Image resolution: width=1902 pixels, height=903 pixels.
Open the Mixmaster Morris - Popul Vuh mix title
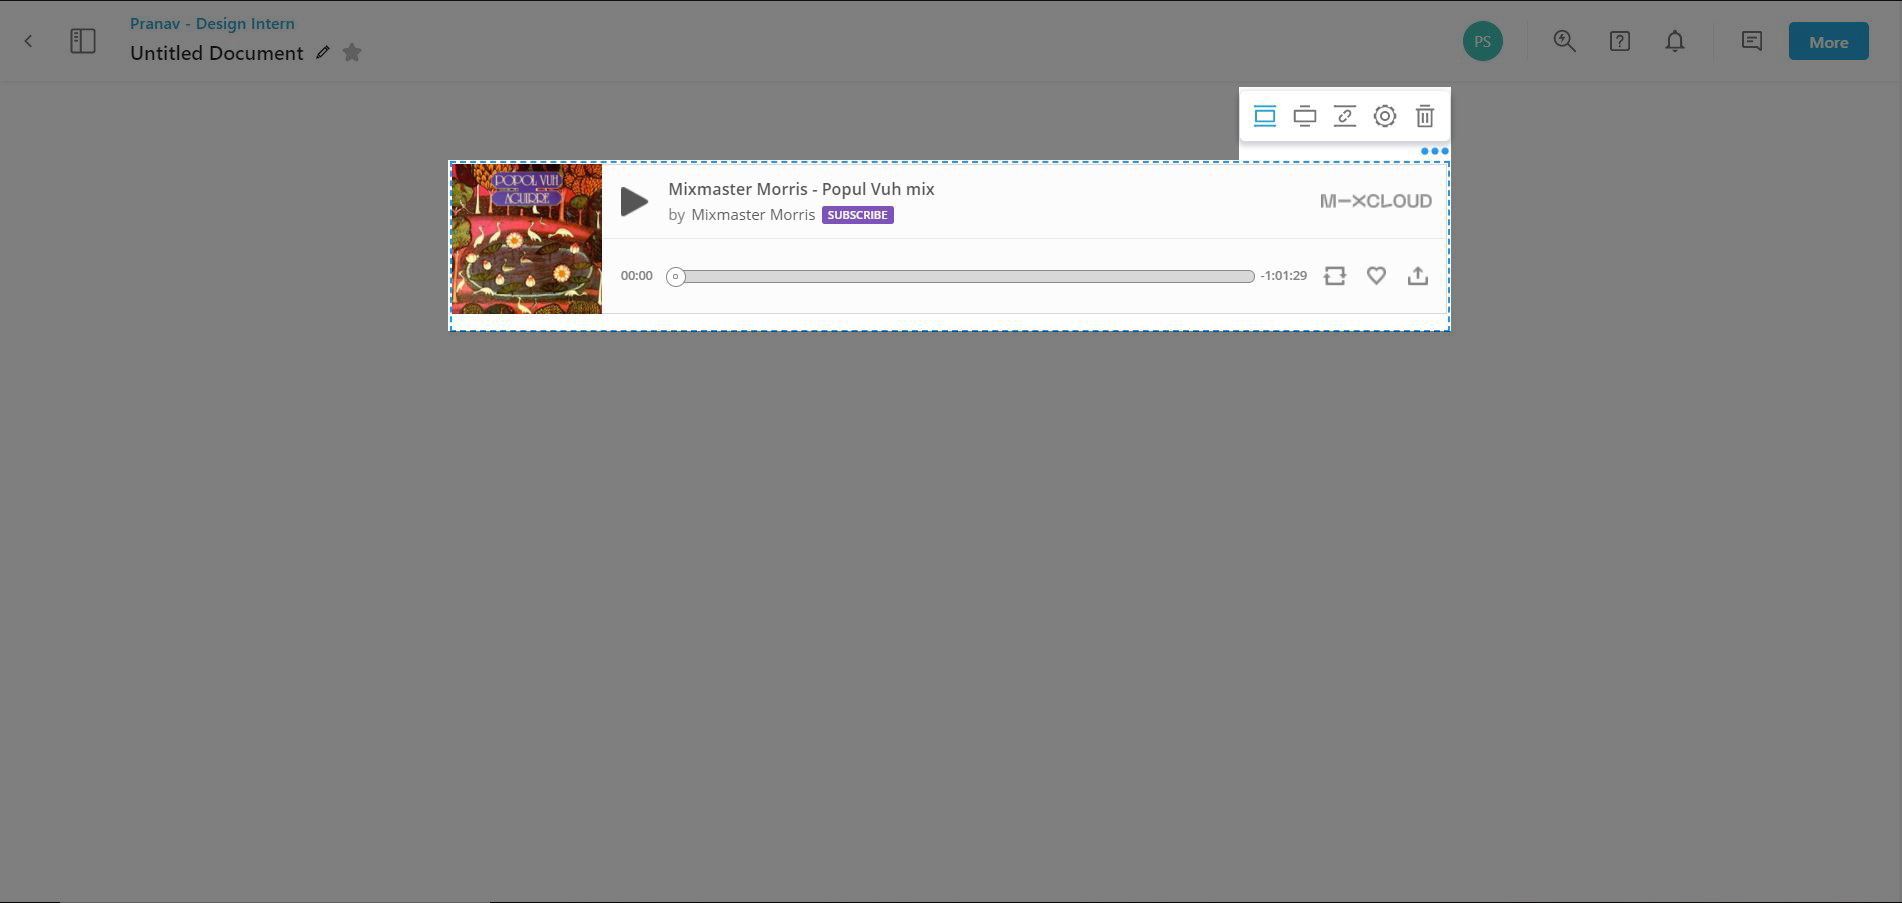(801, 189)
